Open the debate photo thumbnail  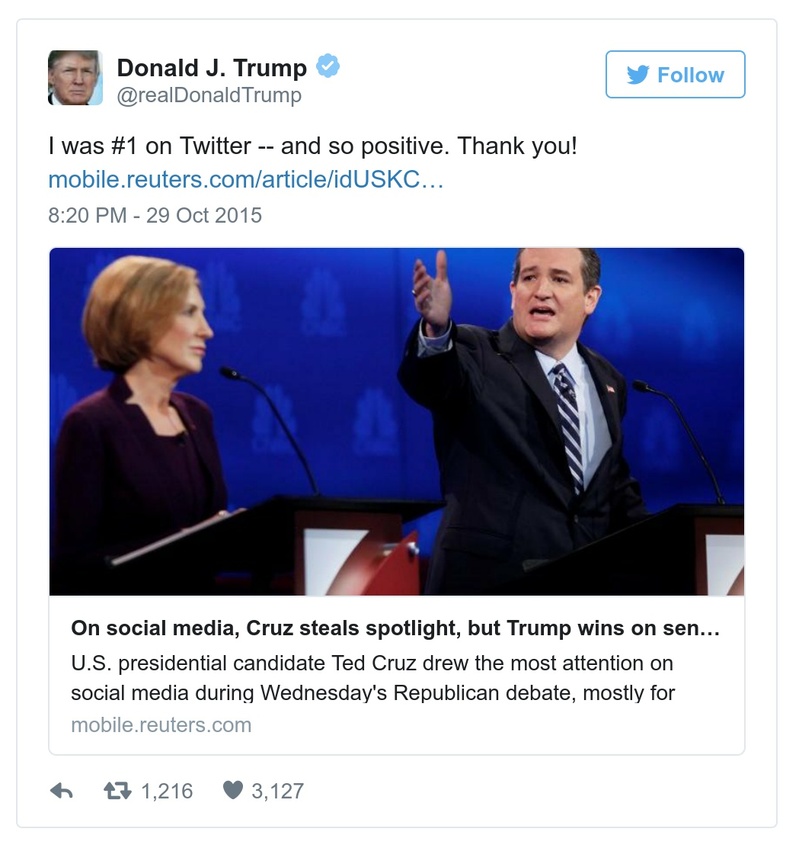click(x=400, y=420)
